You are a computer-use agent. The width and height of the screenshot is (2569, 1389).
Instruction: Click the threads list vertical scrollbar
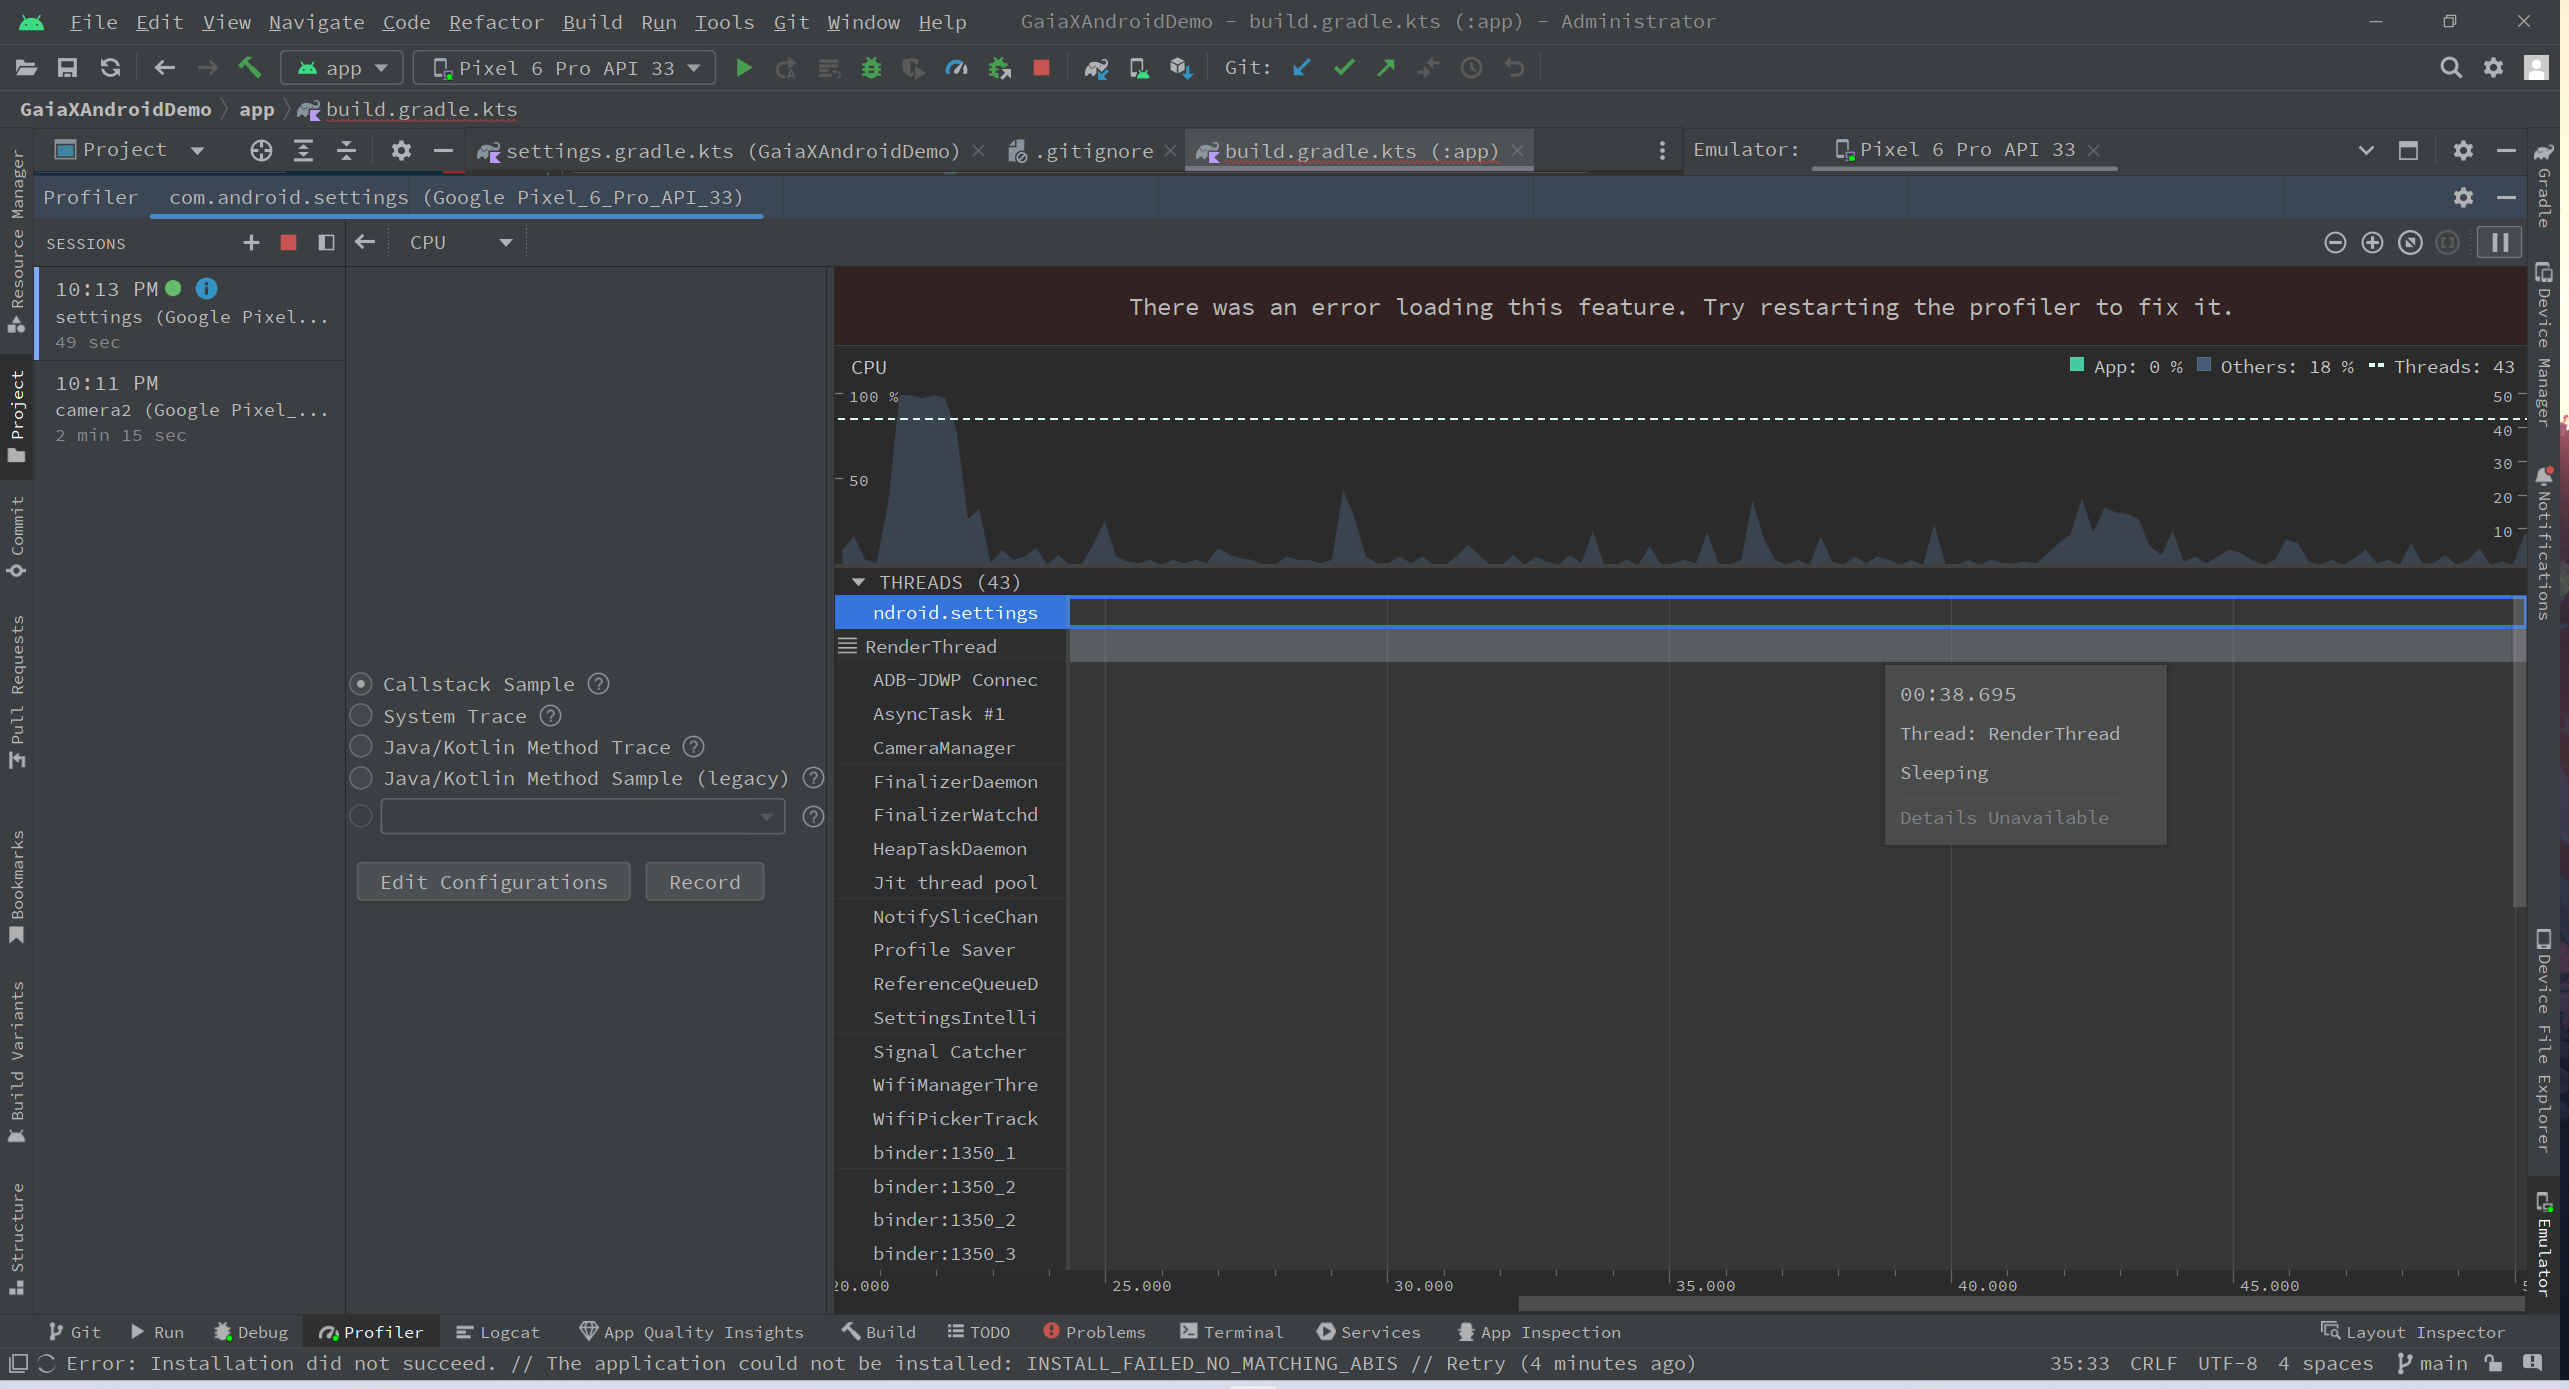point(2518,750)
